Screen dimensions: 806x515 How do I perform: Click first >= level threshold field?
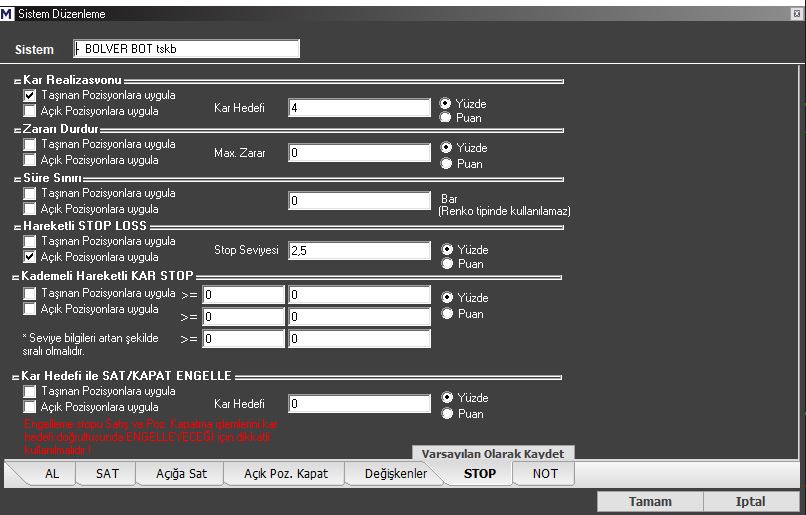[243, 295]
